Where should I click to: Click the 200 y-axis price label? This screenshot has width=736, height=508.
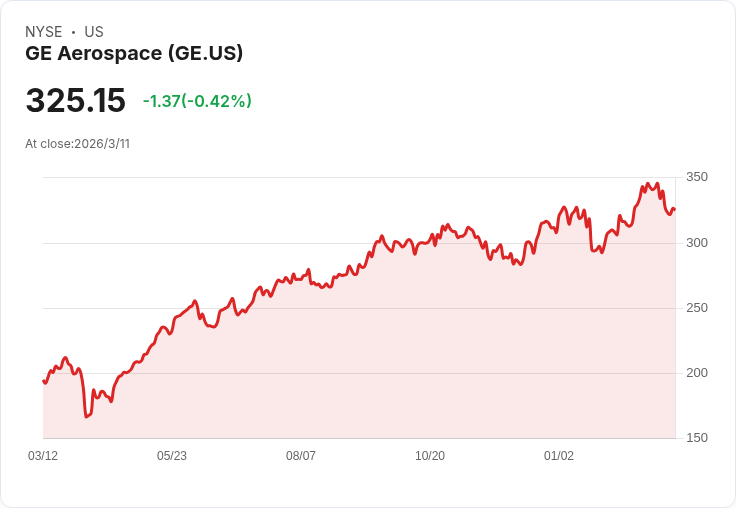(x=697, y=373)
